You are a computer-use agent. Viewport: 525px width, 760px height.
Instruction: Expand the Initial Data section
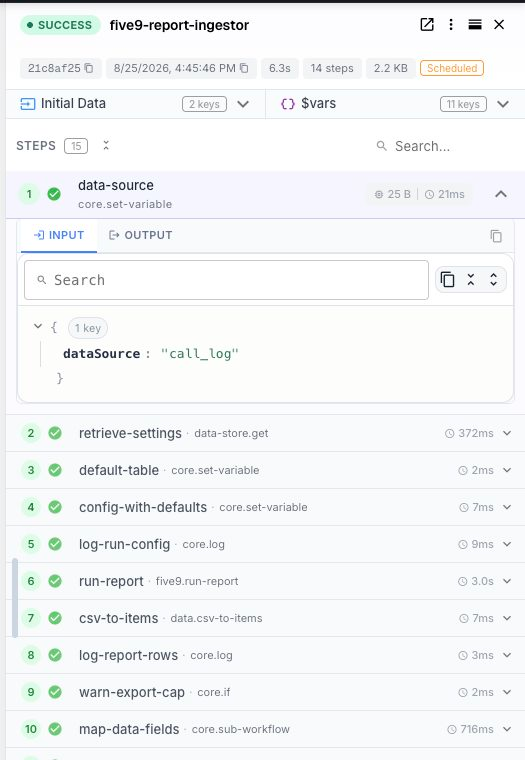point(243,104)
